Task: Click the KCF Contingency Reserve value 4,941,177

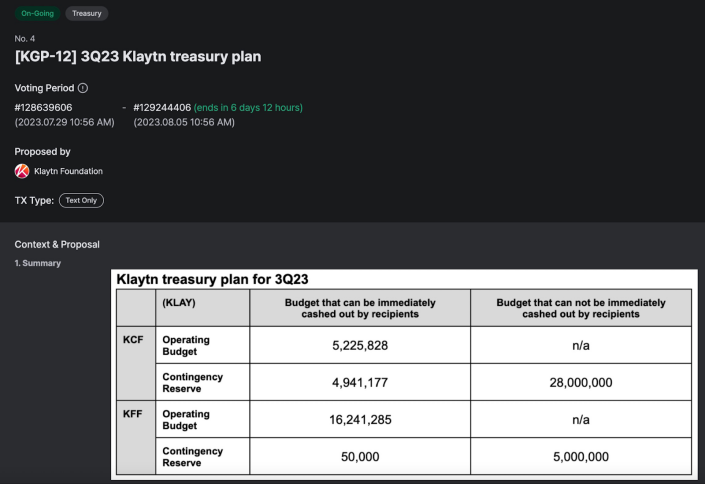Action: point(360,382)
